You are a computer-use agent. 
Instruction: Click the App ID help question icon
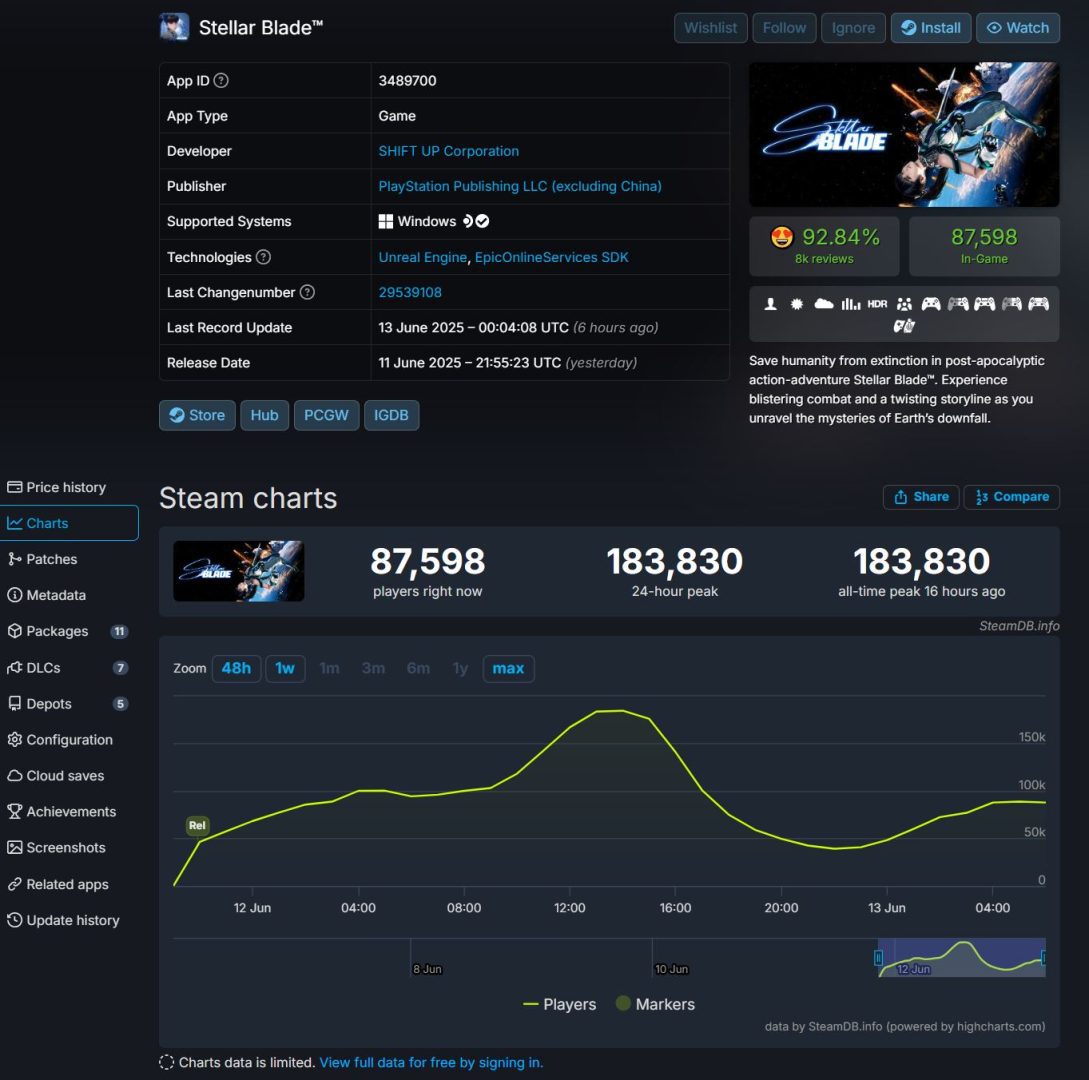(221, 81)
